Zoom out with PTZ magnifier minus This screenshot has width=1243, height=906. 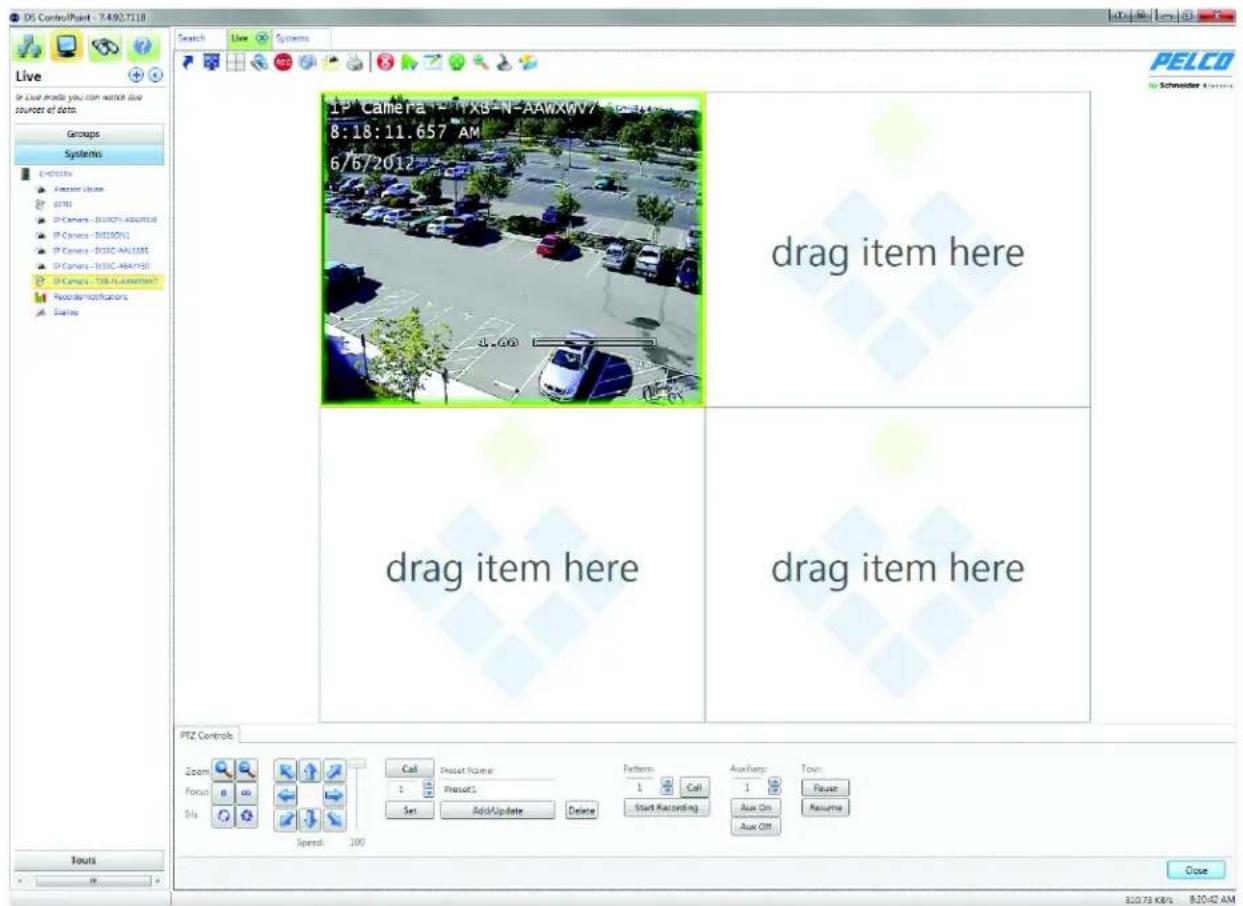click(246, 771)
